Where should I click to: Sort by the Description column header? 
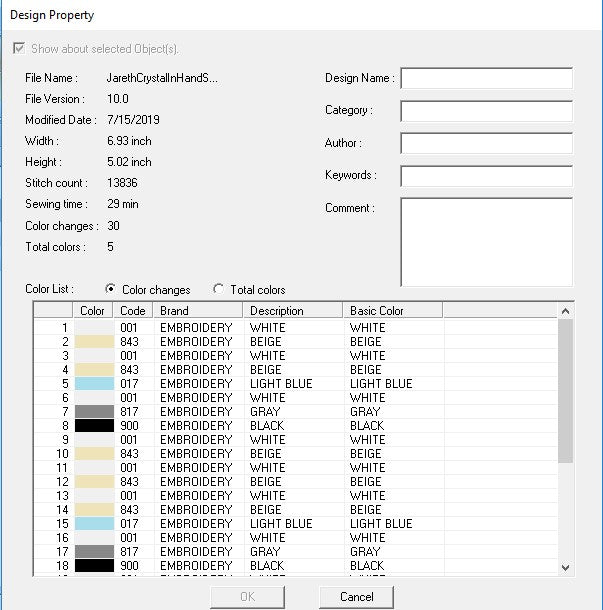click(x=293, y=311)
